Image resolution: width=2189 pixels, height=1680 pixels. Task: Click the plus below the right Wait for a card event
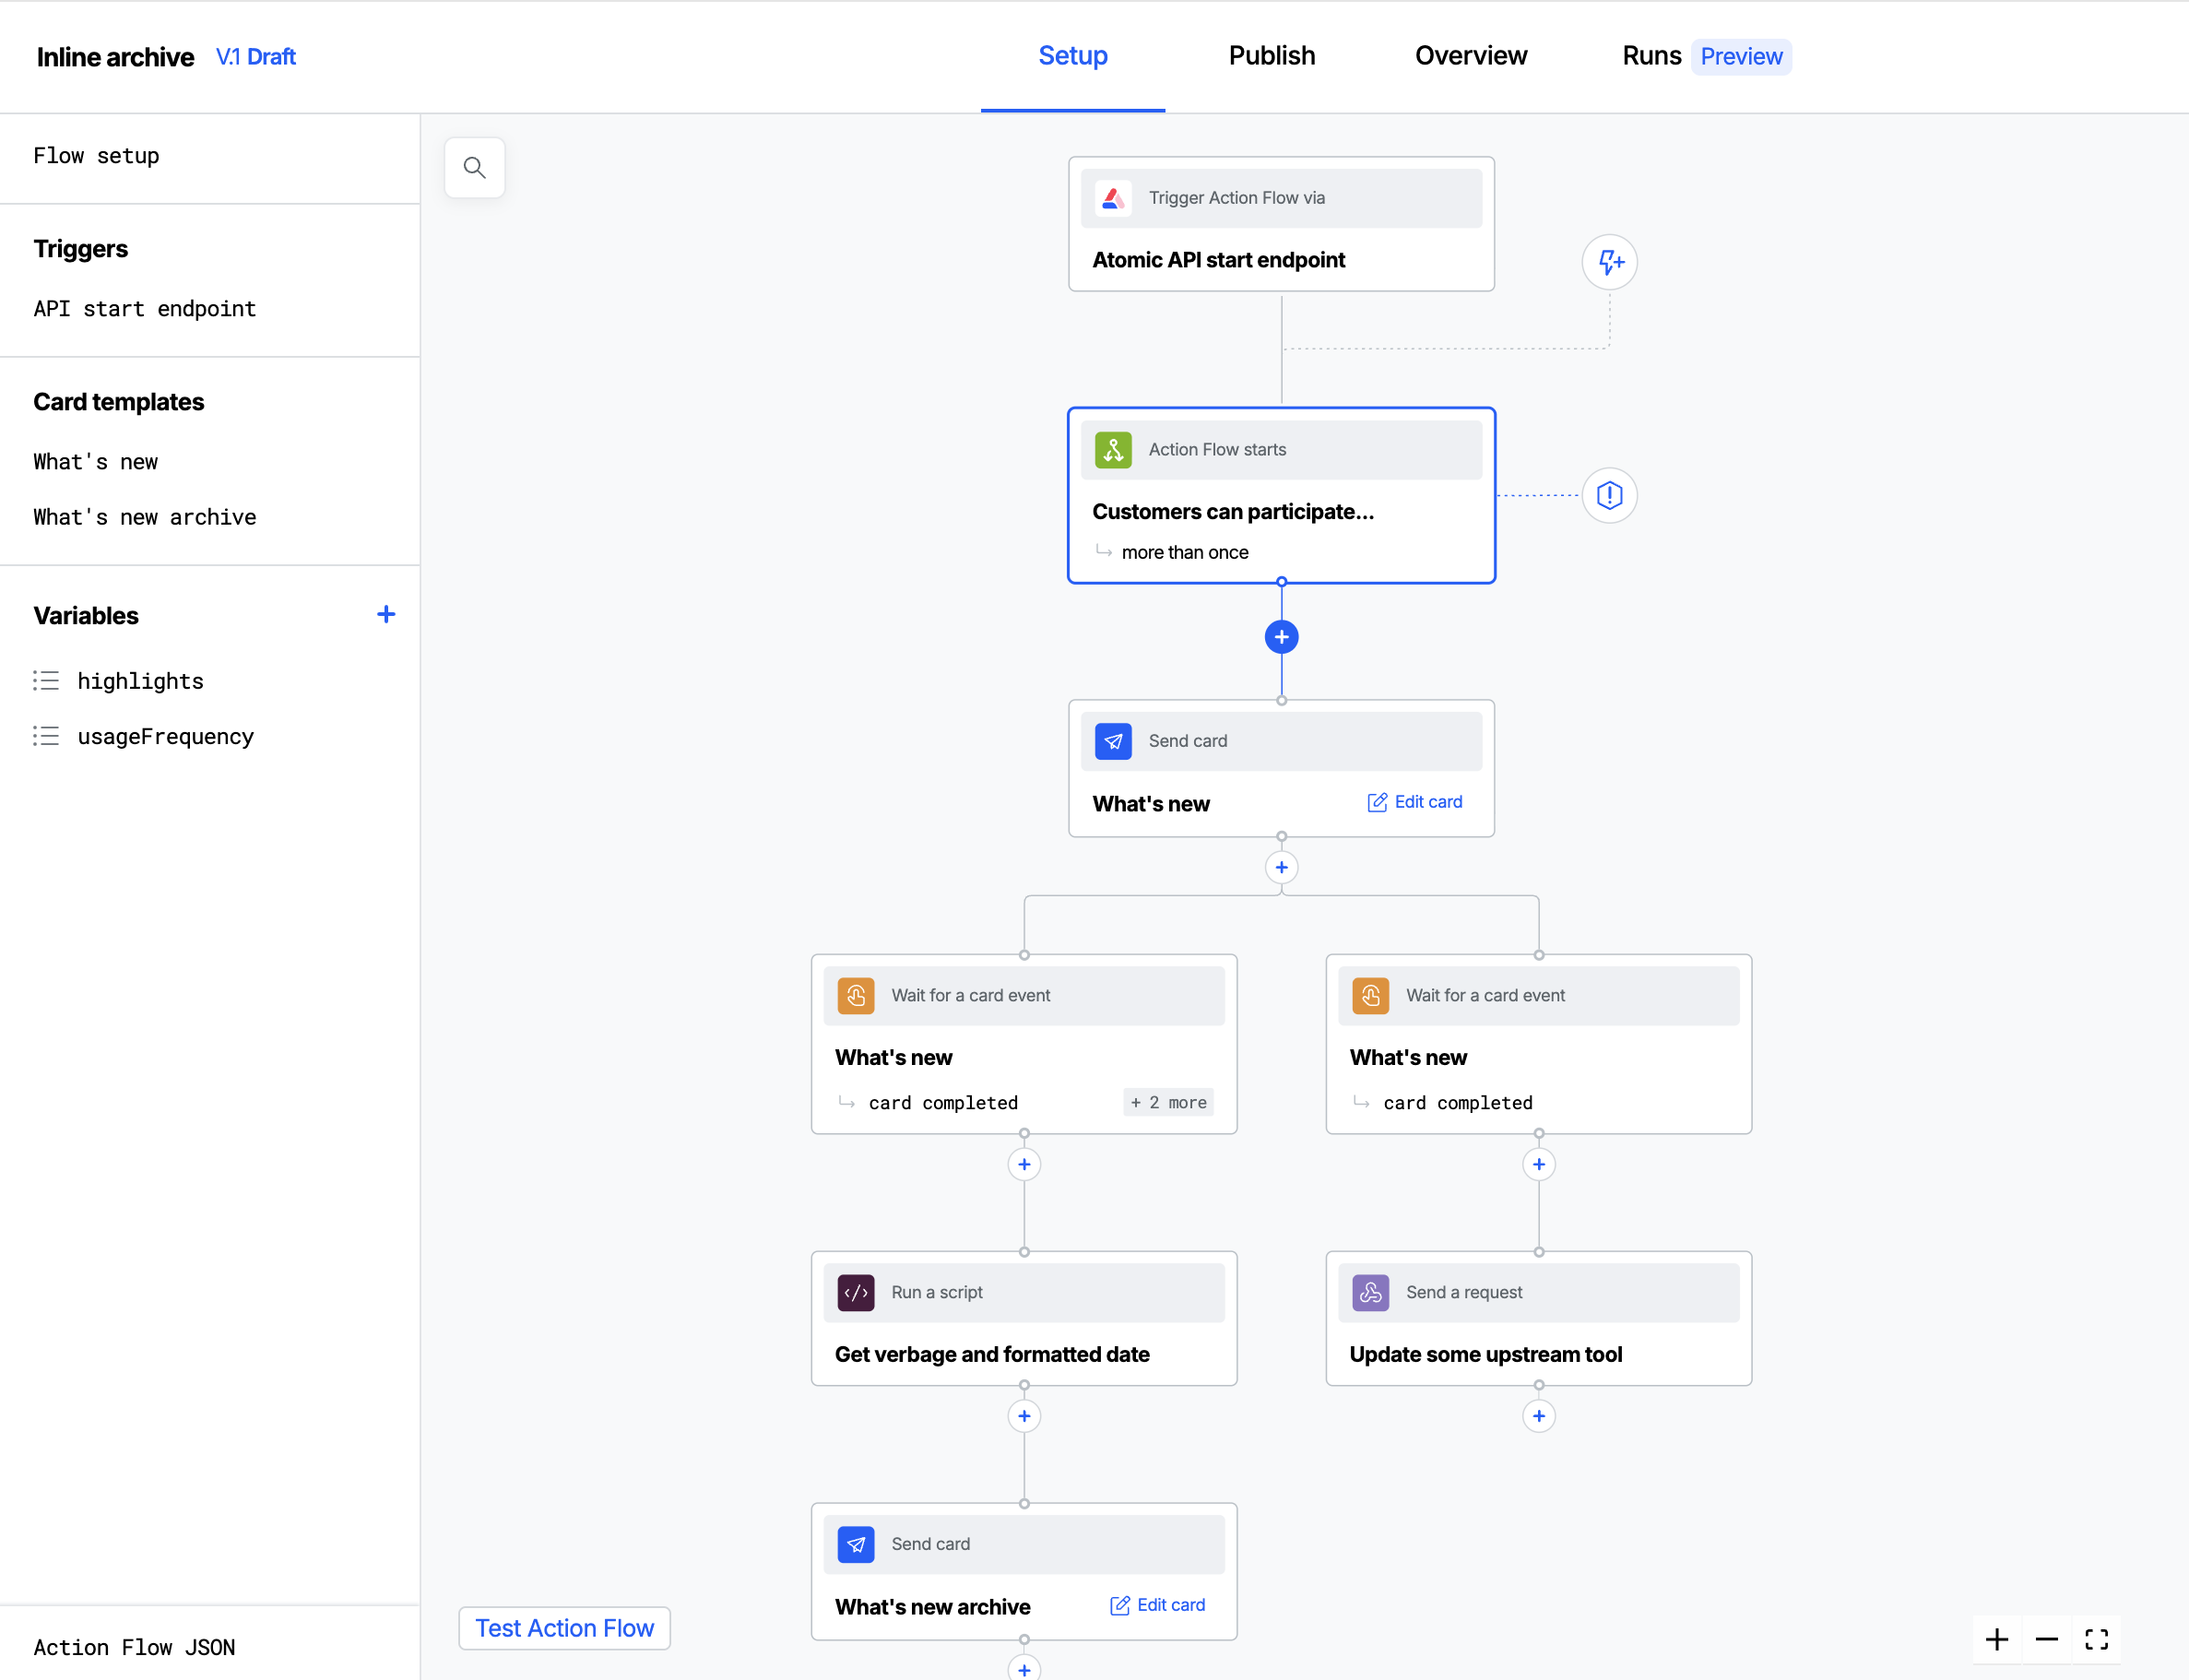pyautogui.click(x=1538, y=1164)
